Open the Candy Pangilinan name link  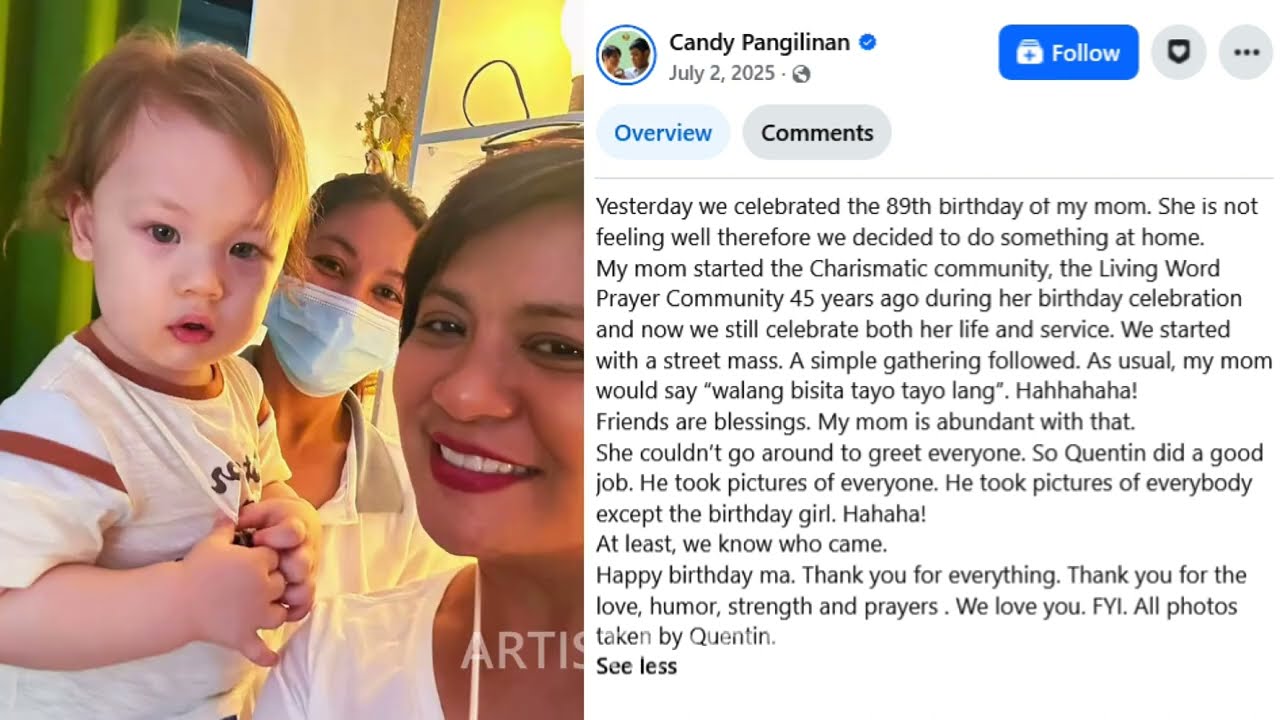[759, 42]
